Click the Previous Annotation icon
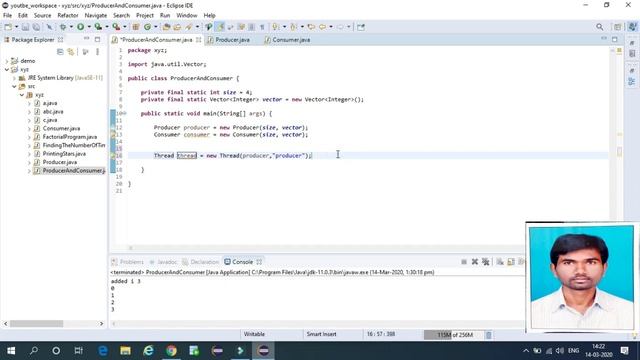The height and width of the screenshot is (360, 640). [293, 27]
